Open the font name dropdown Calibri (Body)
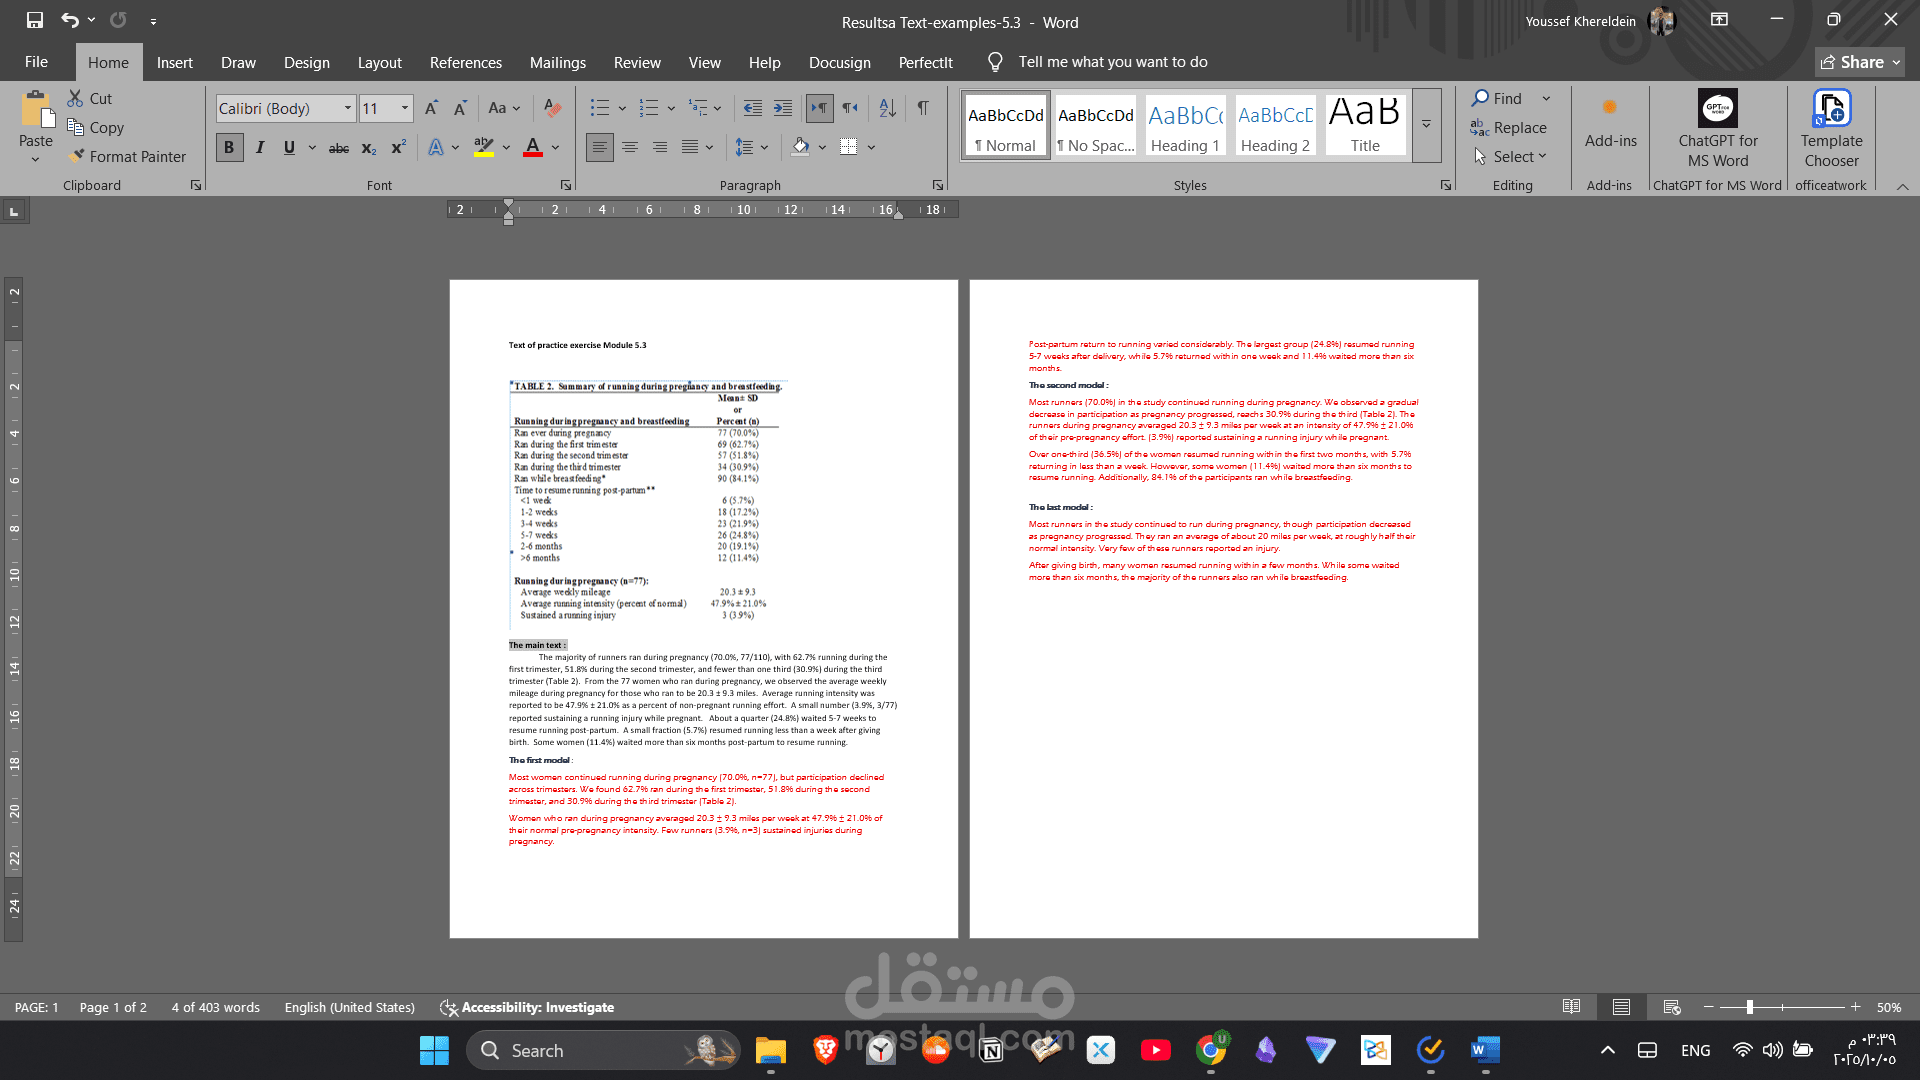The width and height of the screenshot is (1920, 1080). click(347, 108)
